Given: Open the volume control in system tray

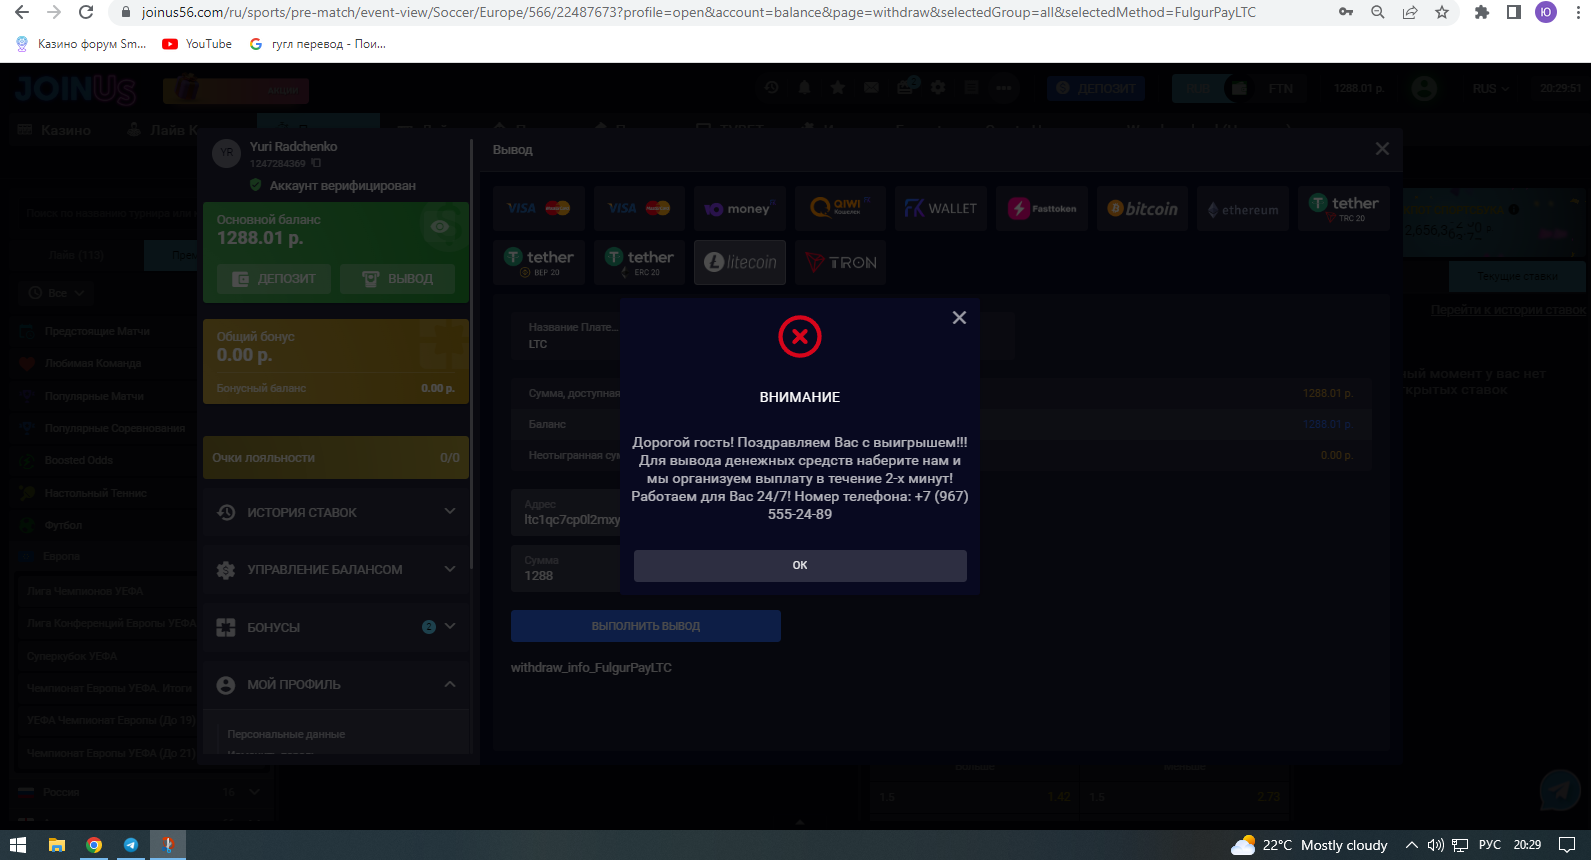Looking at the screenshot, I should pyautogui.click(x=1435, y=845).
